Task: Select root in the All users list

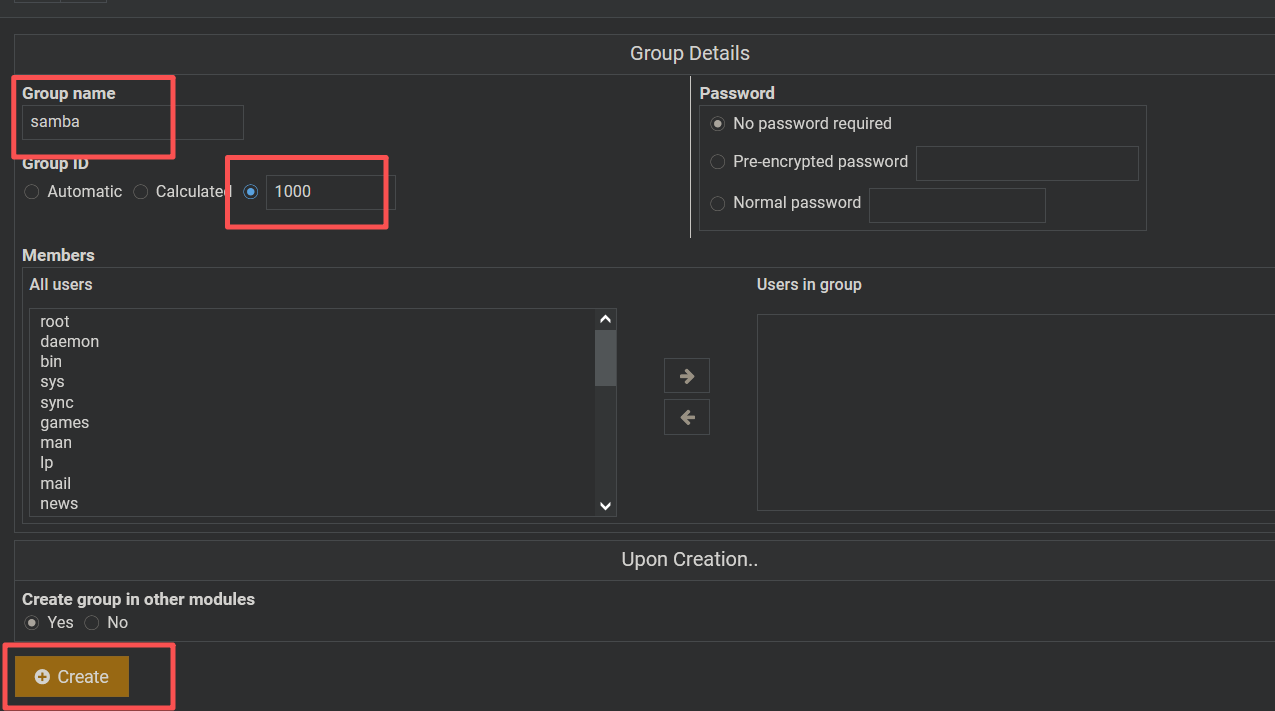Action: tap(55, 322)
